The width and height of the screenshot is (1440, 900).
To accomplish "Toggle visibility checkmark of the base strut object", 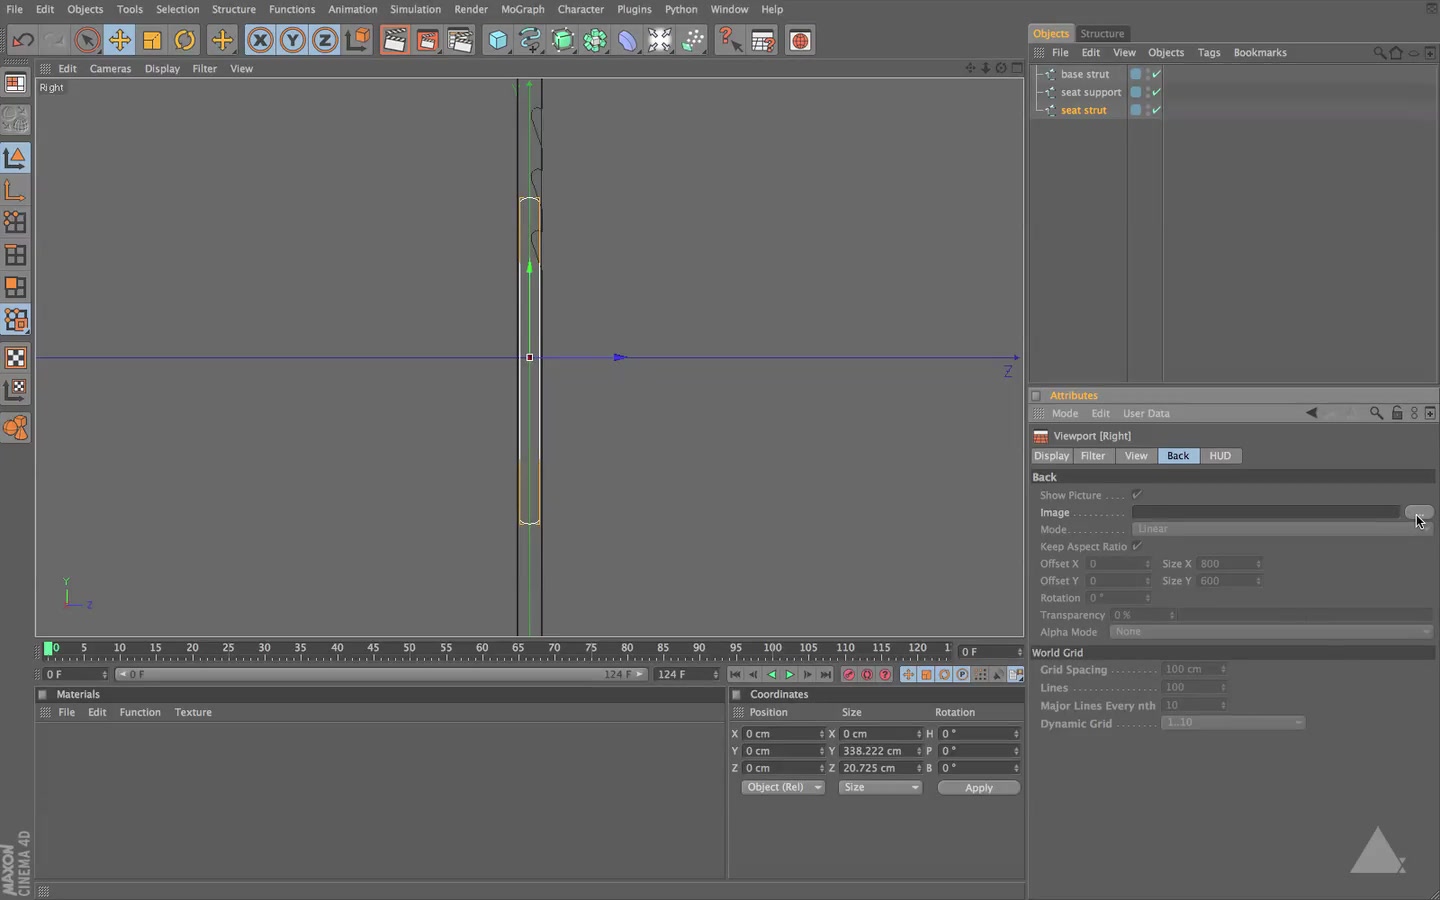I will [1155, 73].
